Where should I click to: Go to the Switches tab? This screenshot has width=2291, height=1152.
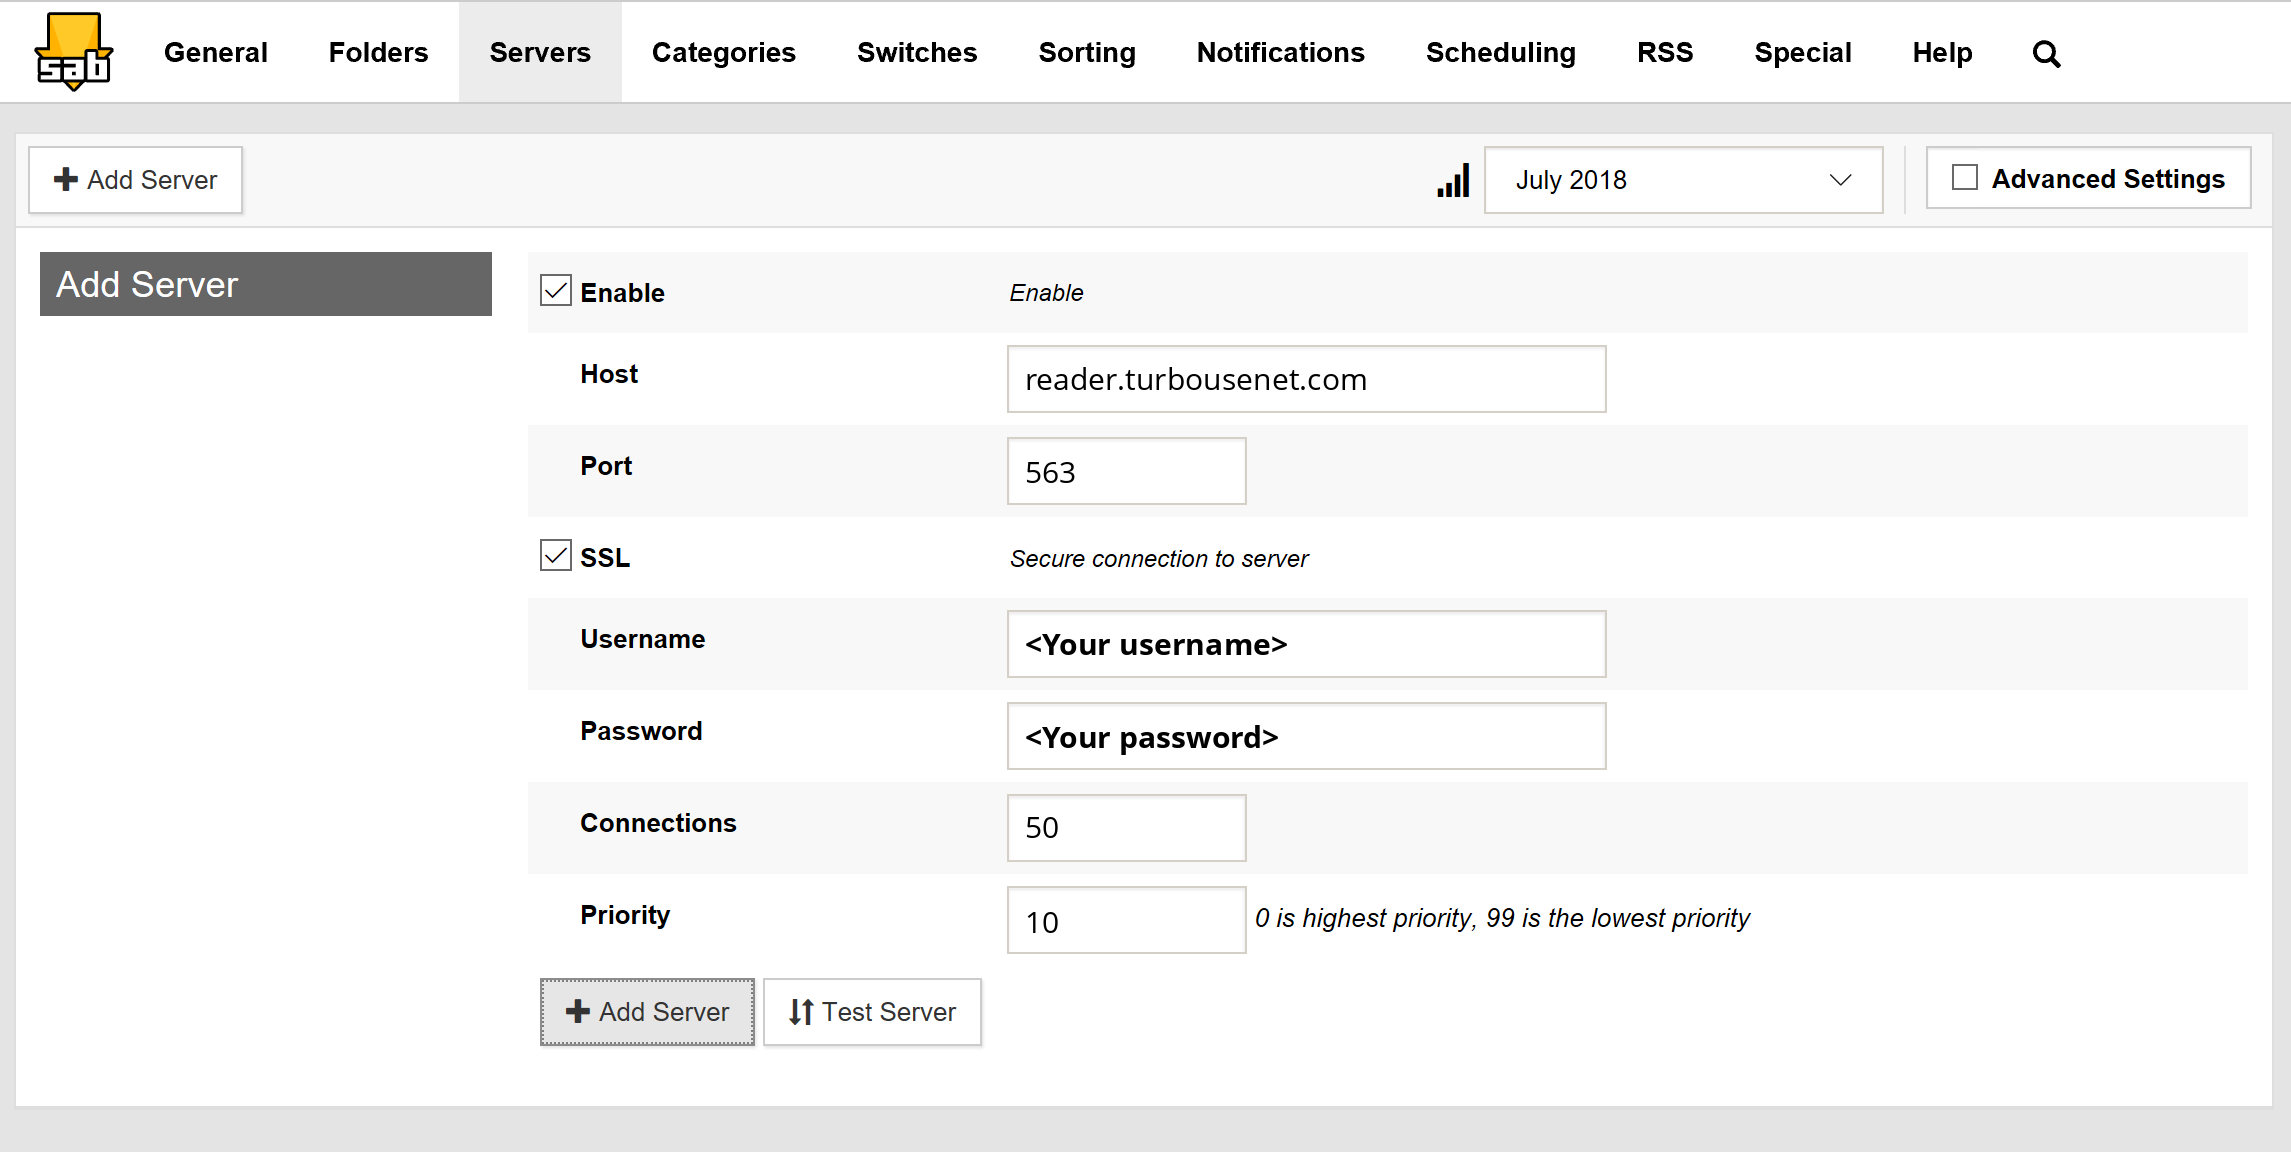point(917,52)
